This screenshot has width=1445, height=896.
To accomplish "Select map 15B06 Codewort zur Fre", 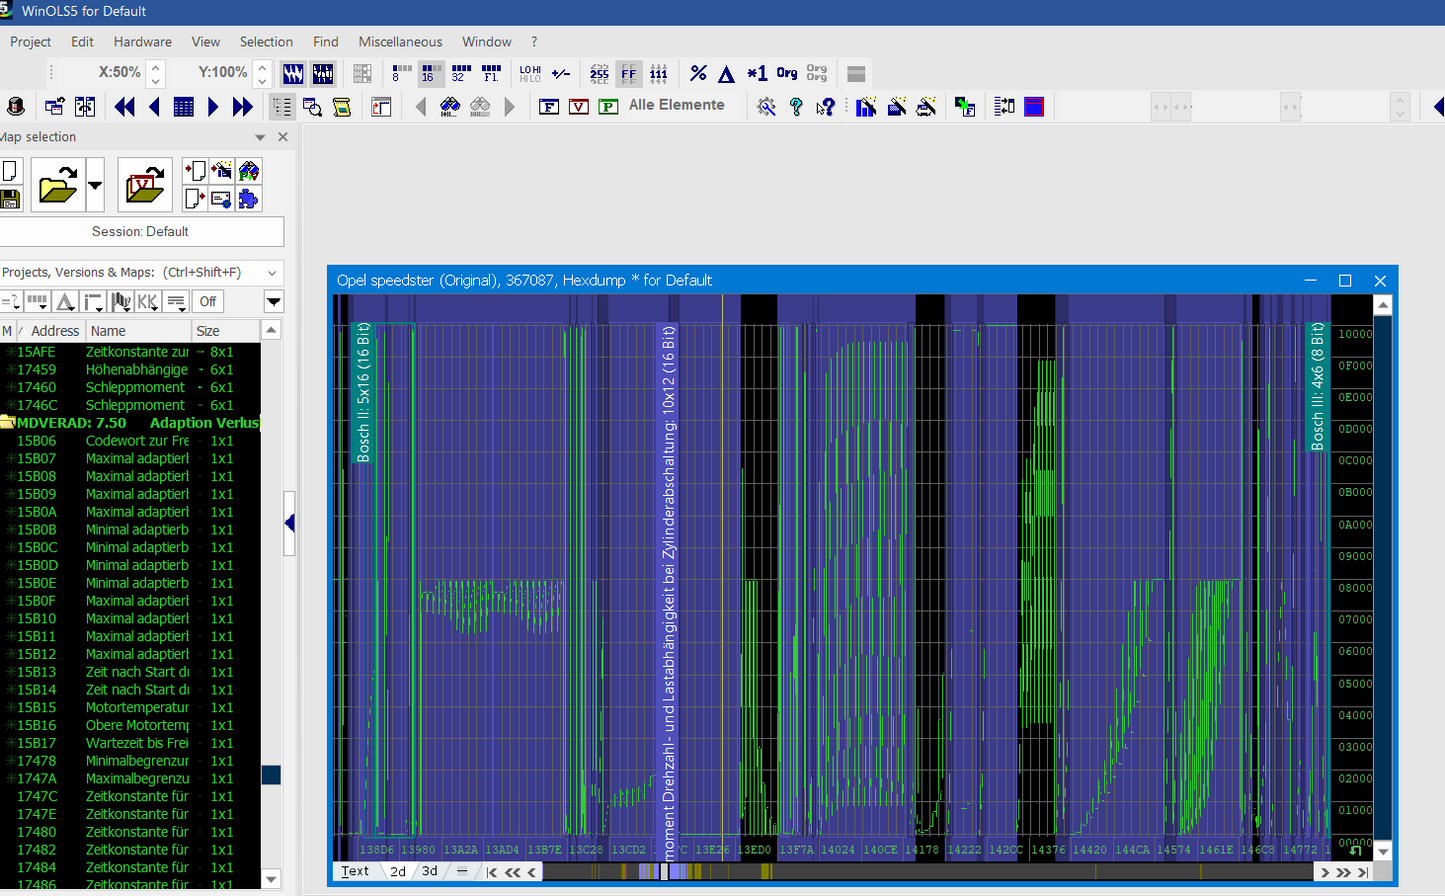I will (x=130, y=441).
